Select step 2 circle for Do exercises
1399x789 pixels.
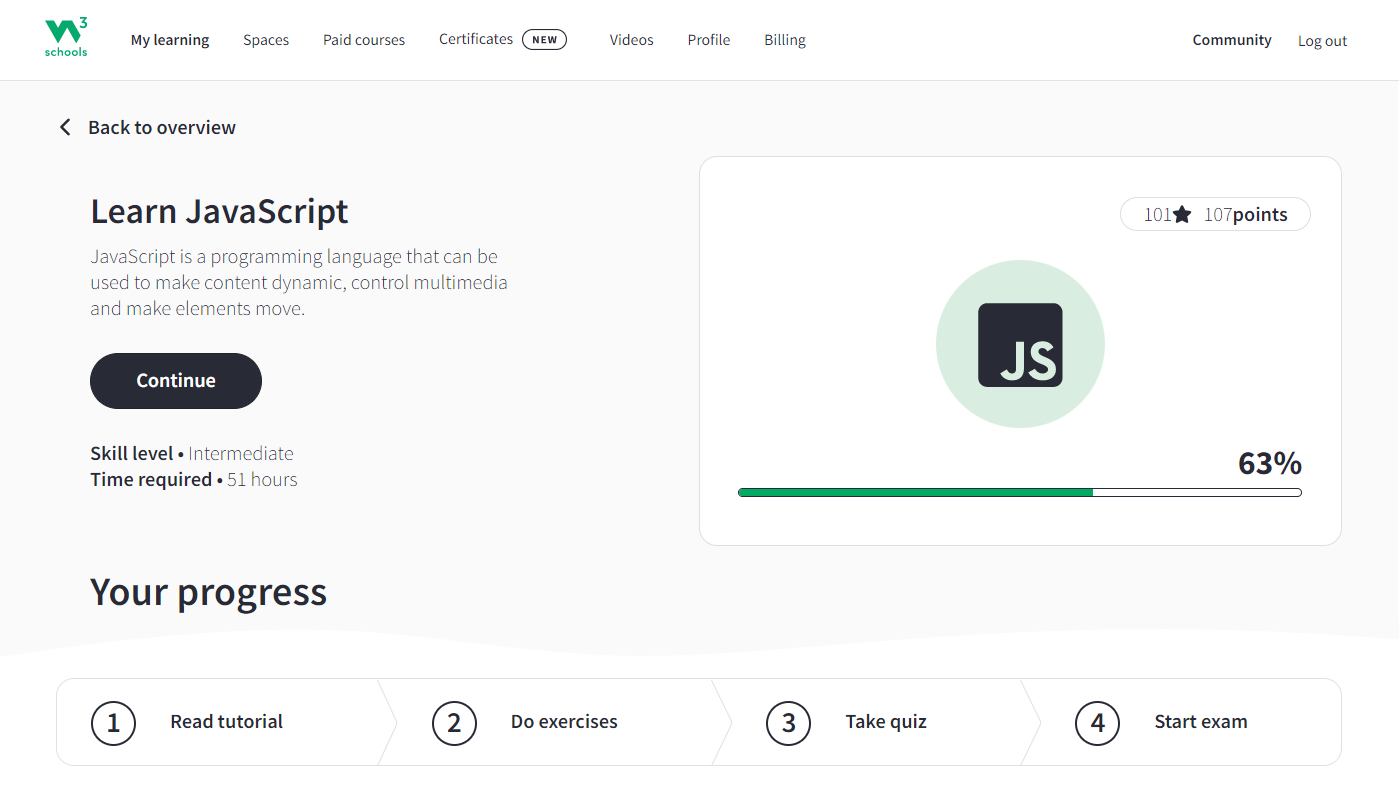click(x=454, y=722)
